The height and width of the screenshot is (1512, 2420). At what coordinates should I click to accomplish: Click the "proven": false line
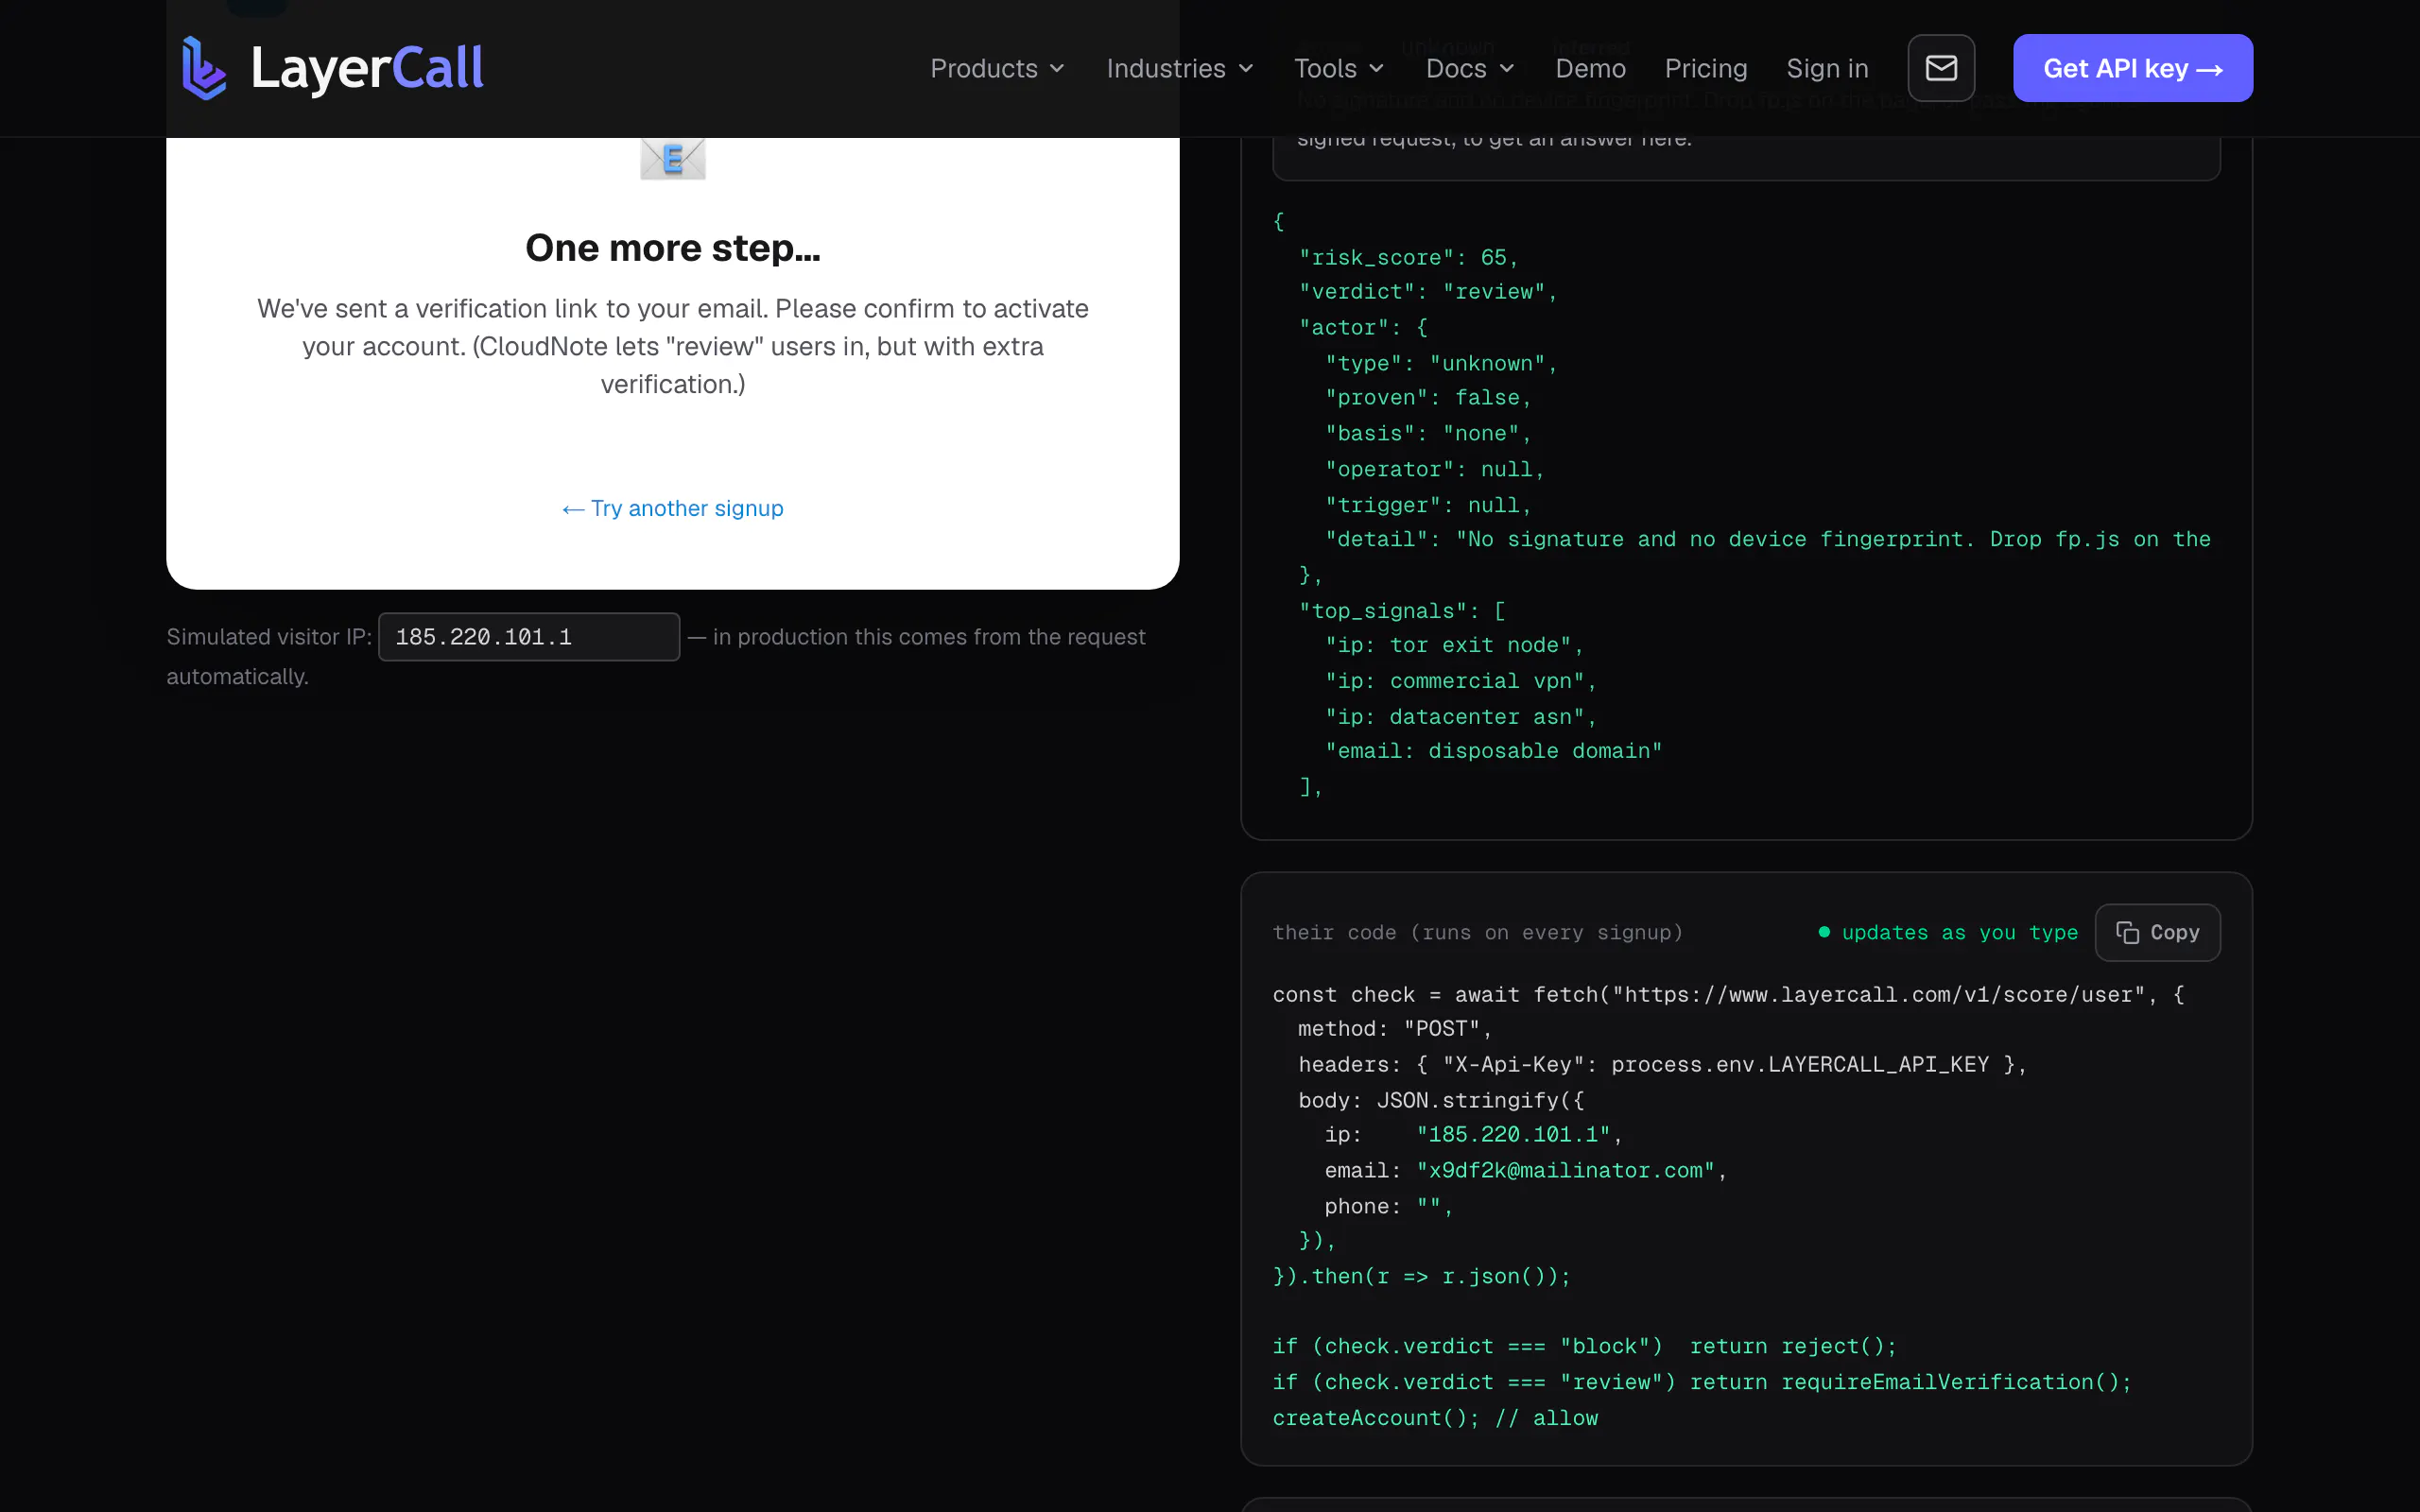[x=1428, y=398]
